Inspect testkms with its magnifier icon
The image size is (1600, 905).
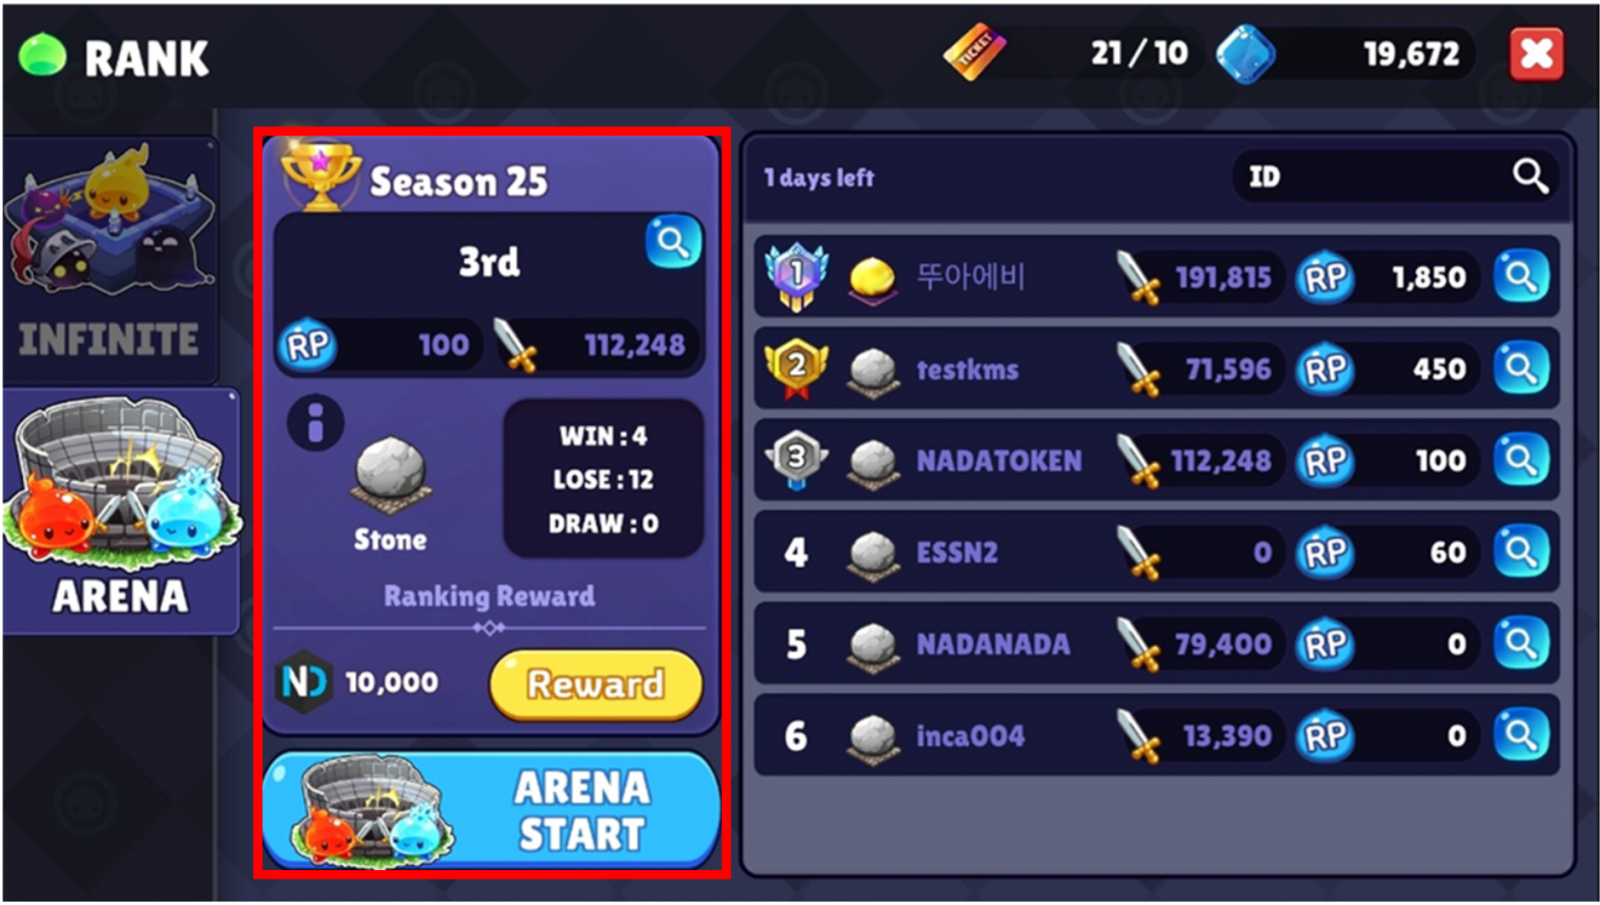[x=1521, y=369]
